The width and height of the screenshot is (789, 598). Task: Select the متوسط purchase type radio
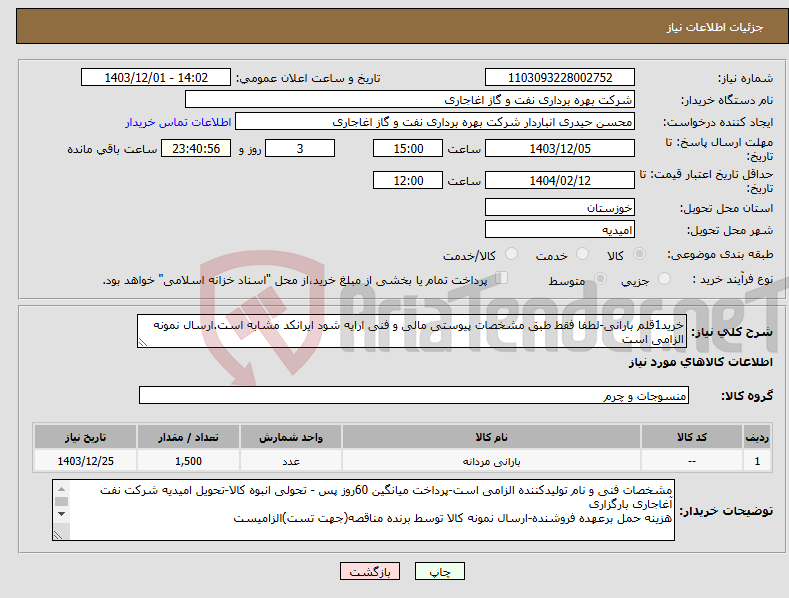pos(600,278)
